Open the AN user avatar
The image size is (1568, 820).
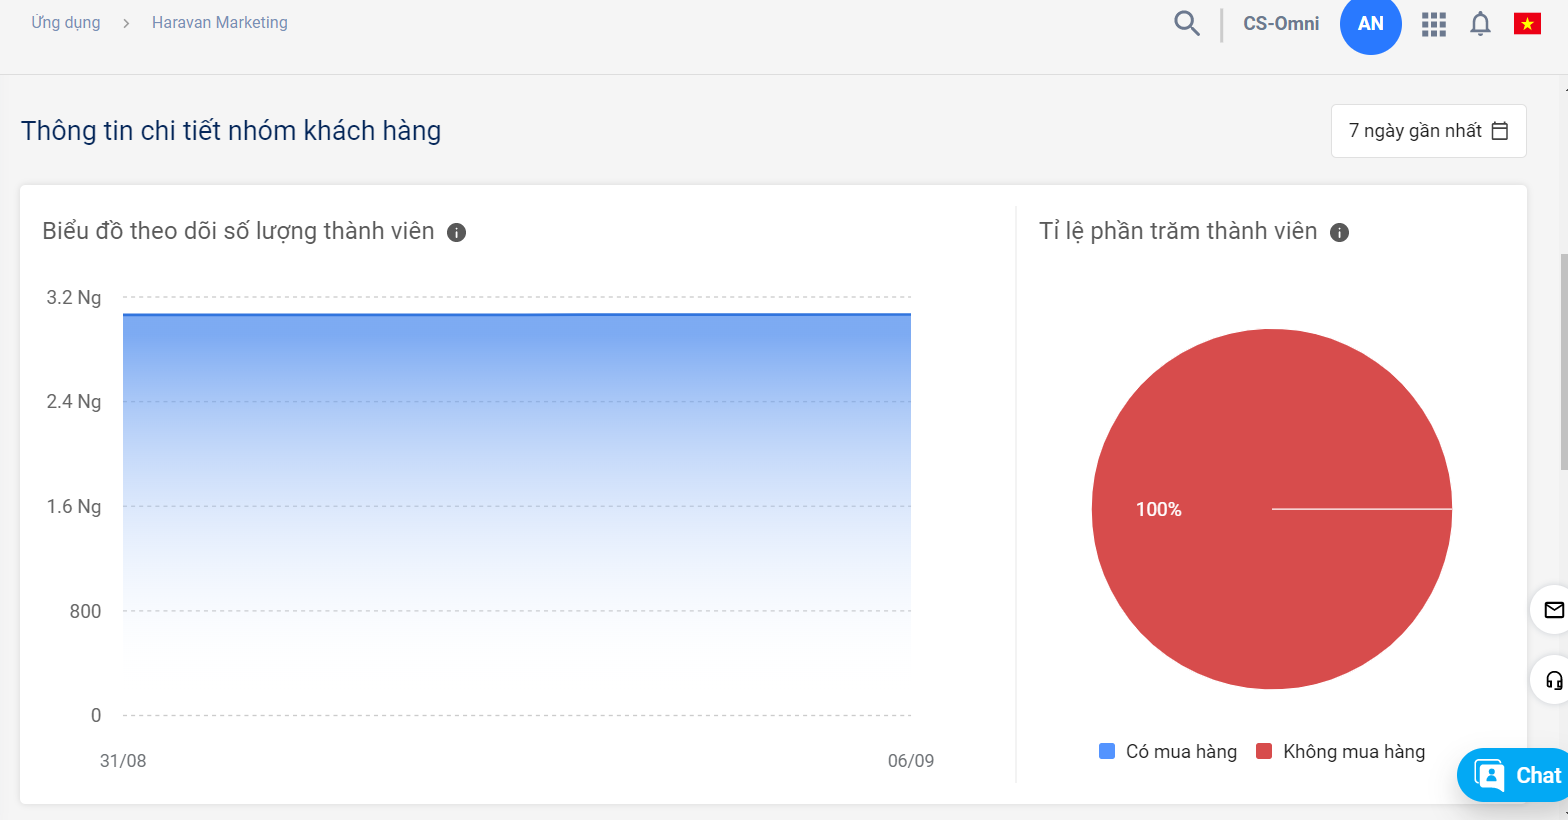coord(1370,24)
